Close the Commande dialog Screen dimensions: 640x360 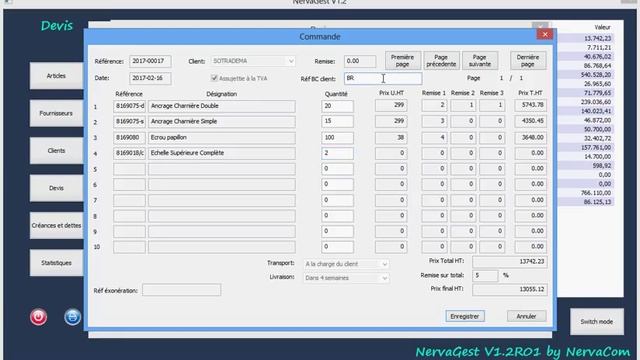[x=545, y=34]
